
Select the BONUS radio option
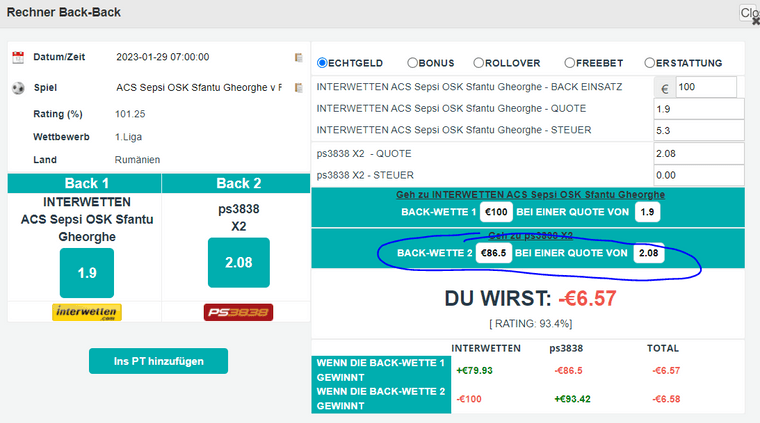click(412, 63)
